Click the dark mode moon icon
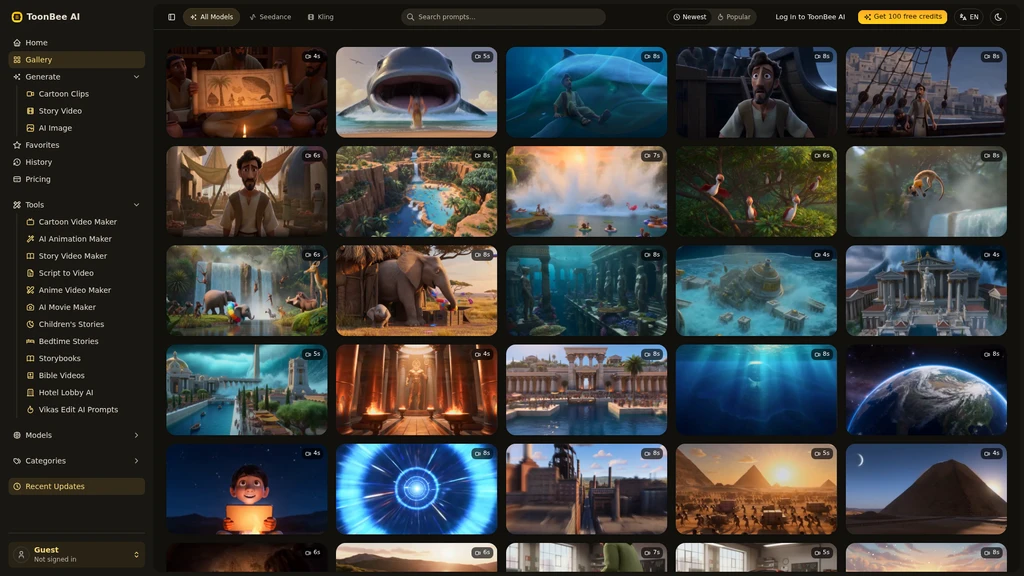The image size is (1024, 576). pyautogui.click(x=998, y=17)
